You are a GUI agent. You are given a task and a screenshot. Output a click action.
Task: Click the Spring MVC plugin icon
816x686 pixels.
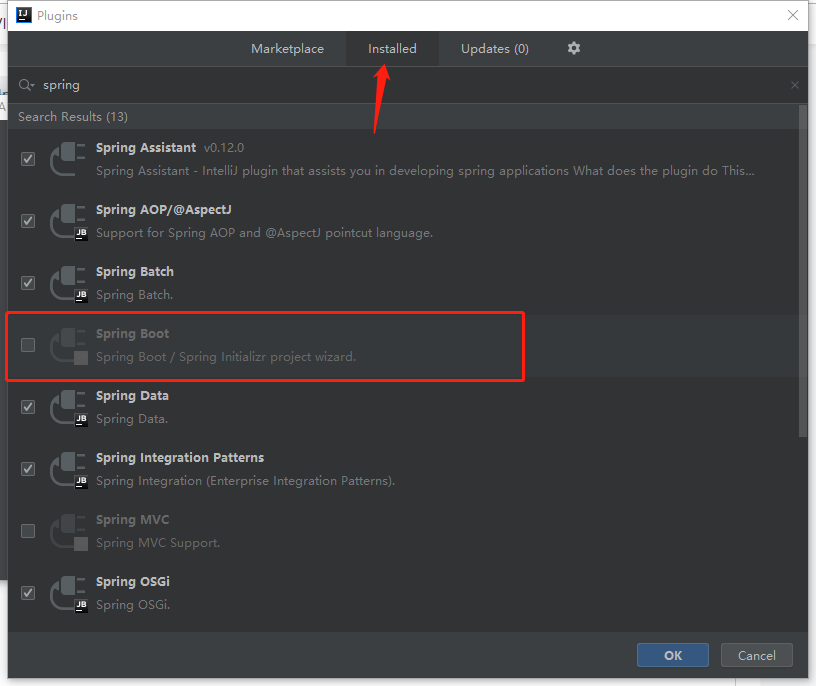click(x=68, y=531)
